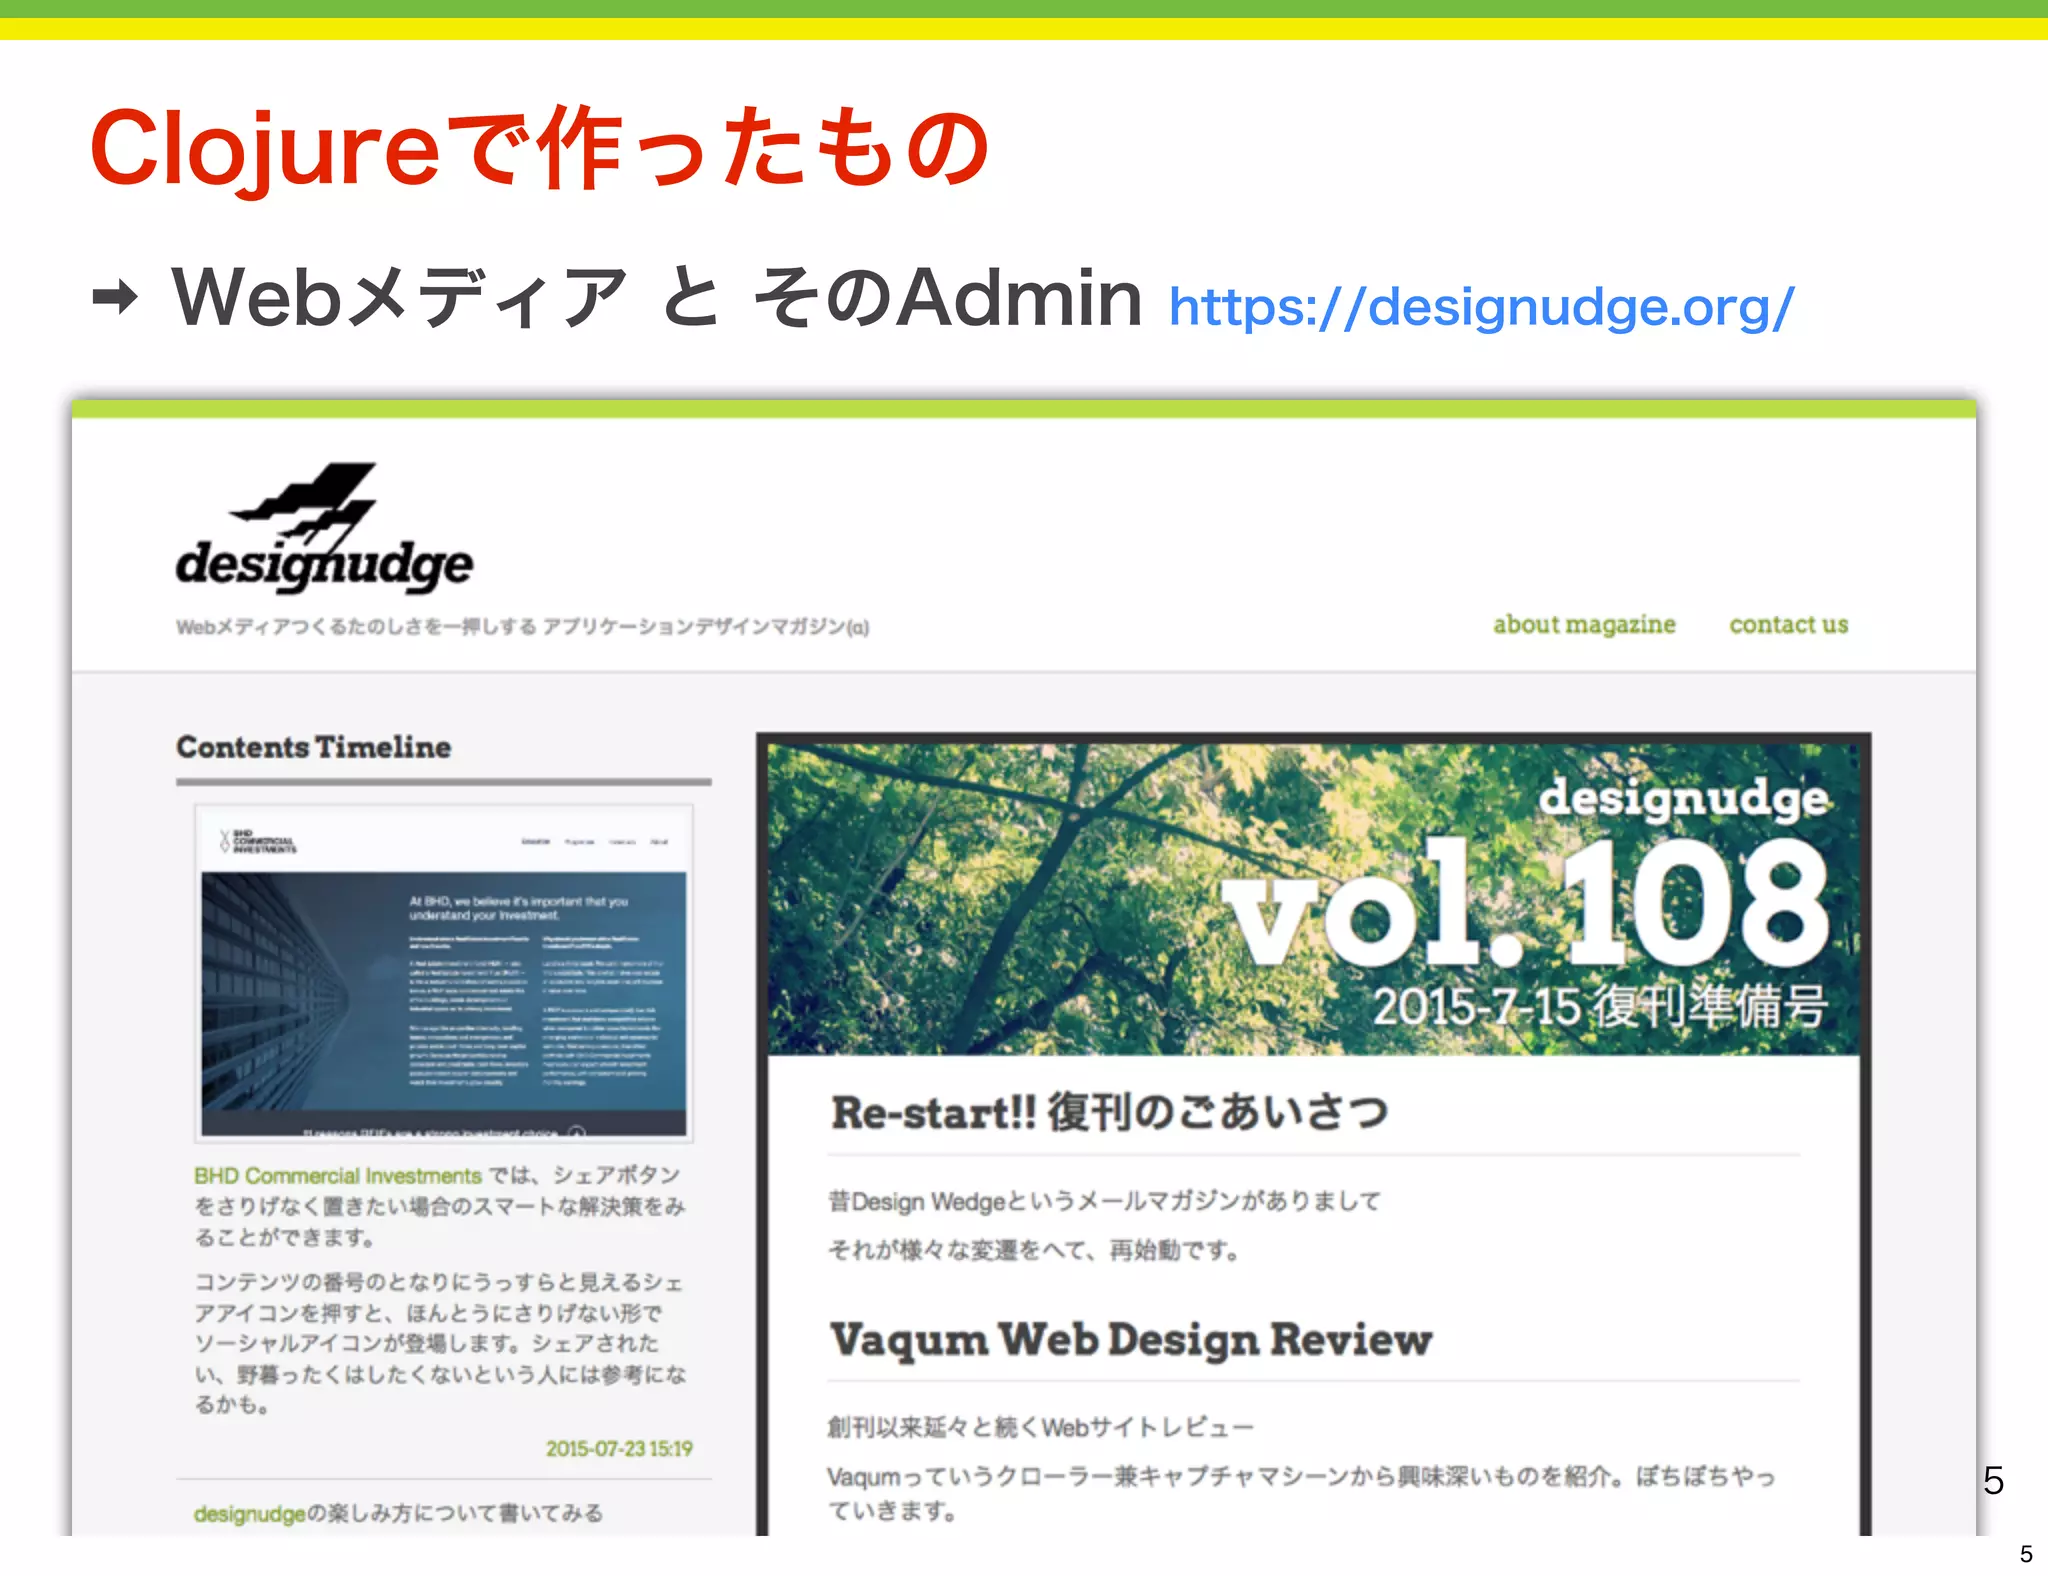Click the designudge logo
The width and height of the screenshot is (2048, 1576).
[324, 530]
